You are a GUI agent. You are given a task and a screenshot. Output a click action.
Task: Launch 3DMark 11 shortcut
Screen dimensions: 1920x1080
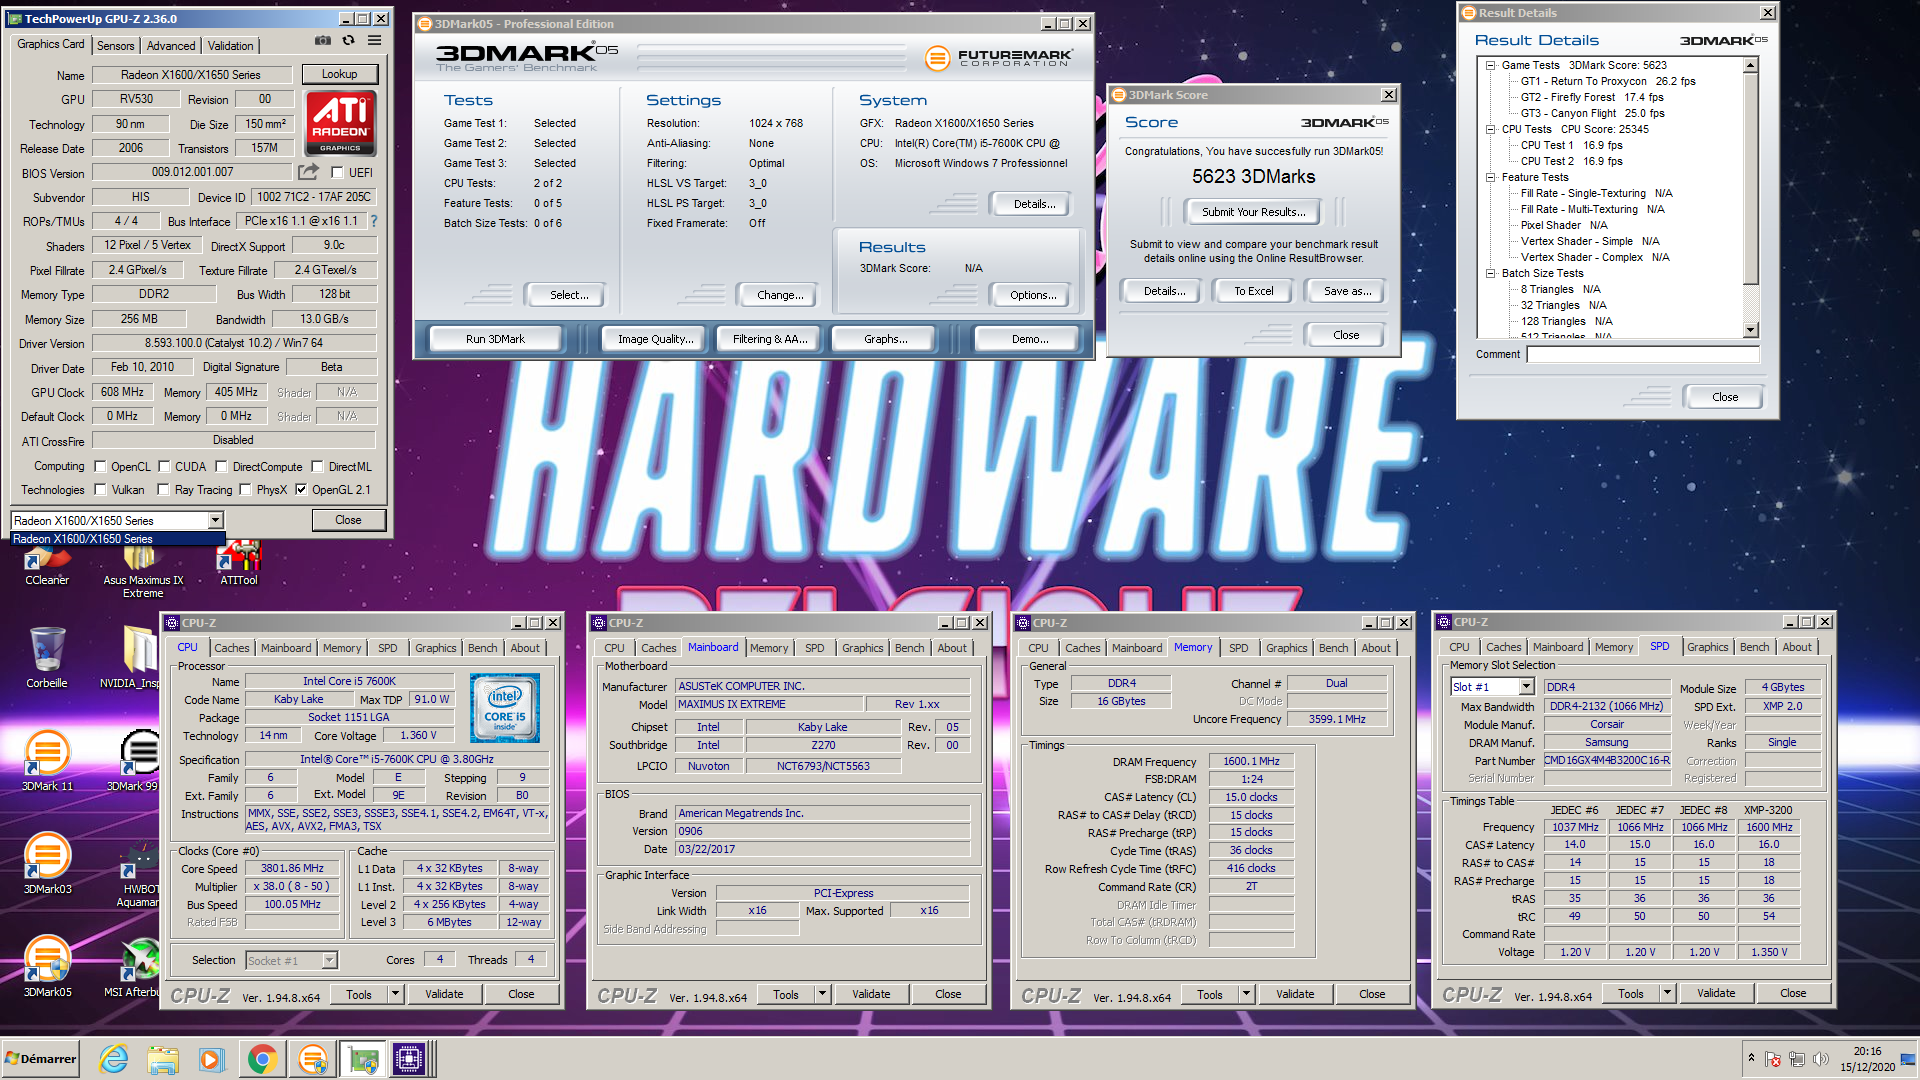click(47, 761)
